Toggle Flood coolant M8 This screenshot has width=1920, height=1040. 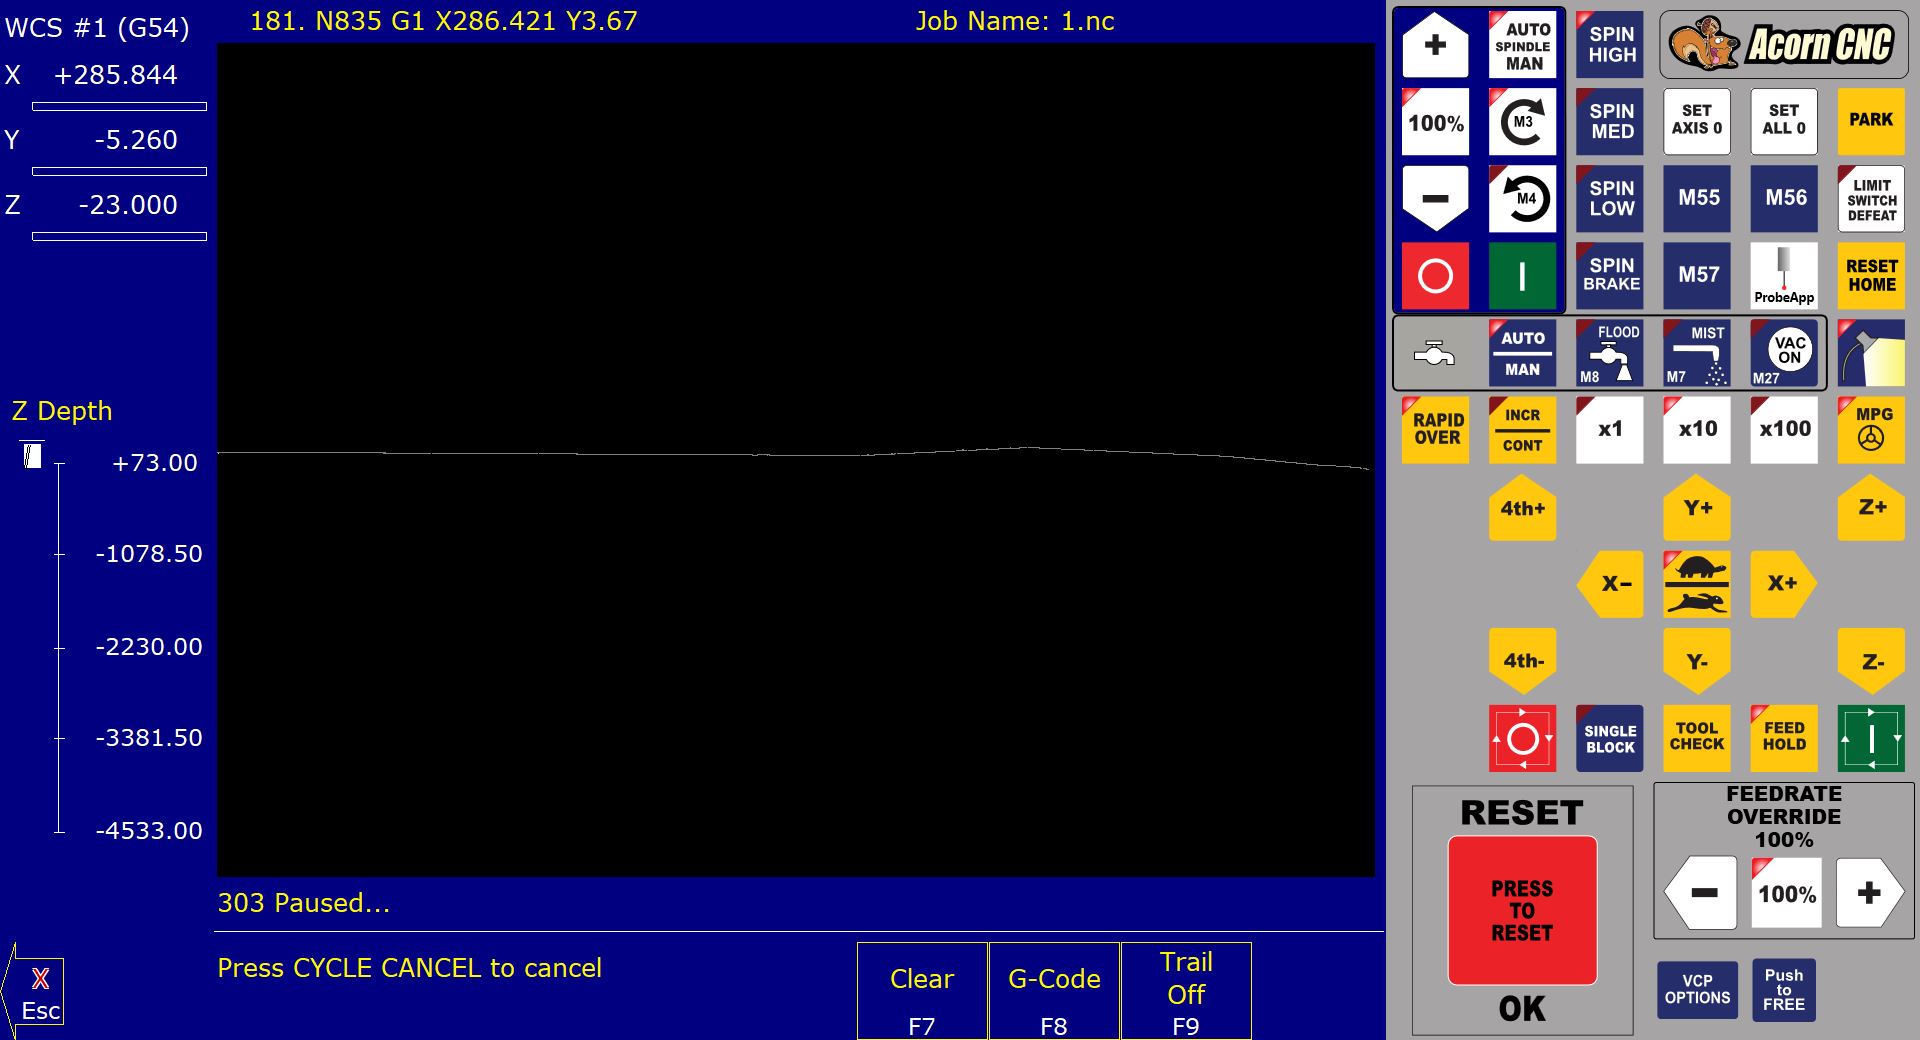pos(1609,353)
